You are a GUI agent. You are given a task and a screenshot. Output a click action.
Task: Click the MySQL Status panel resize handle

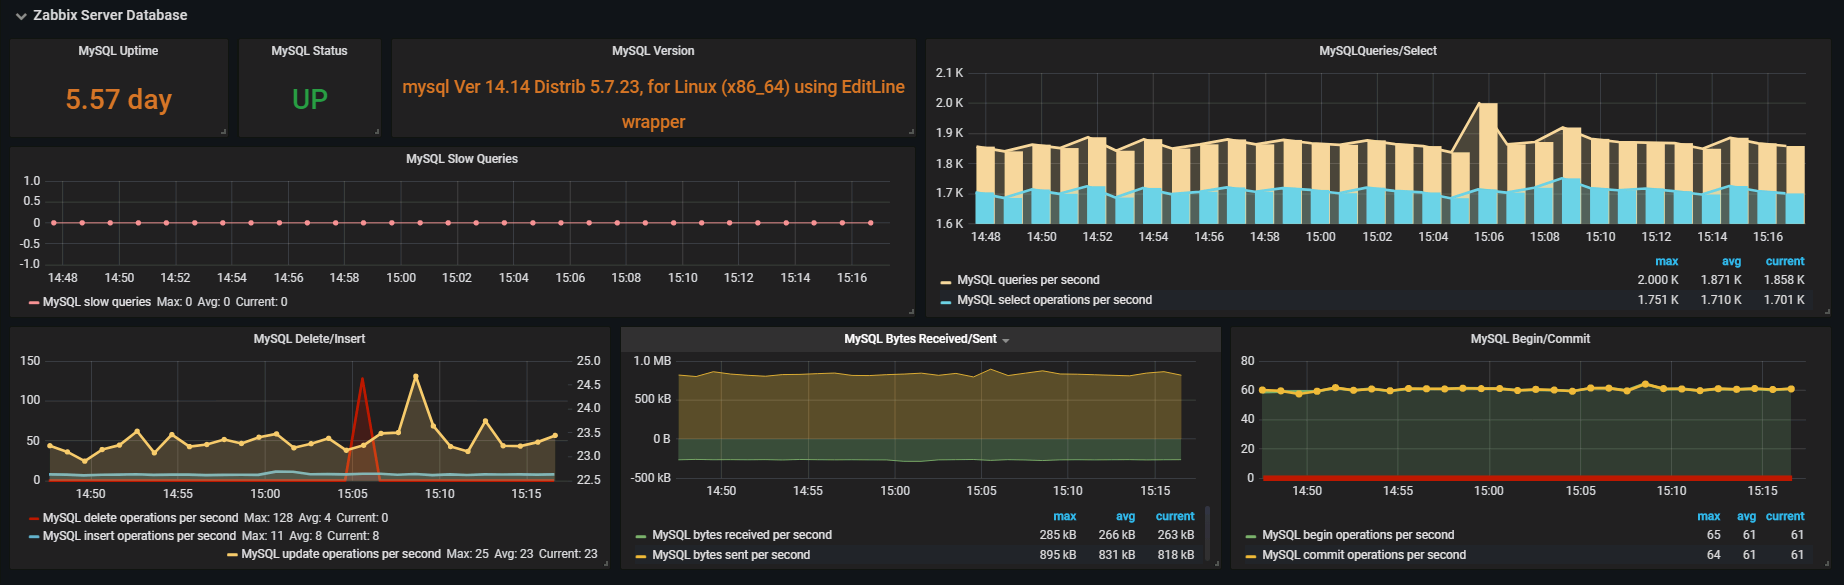pyautogui.click(x=377, y=132)
